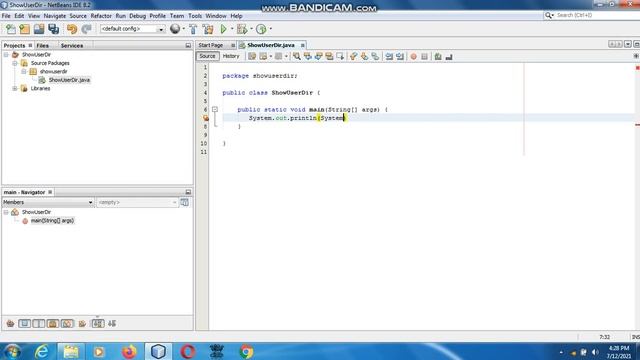This screenshot has height=360, width=640.
Task: Select ShowUserDir.java in Projects tree
Action: 69,80
